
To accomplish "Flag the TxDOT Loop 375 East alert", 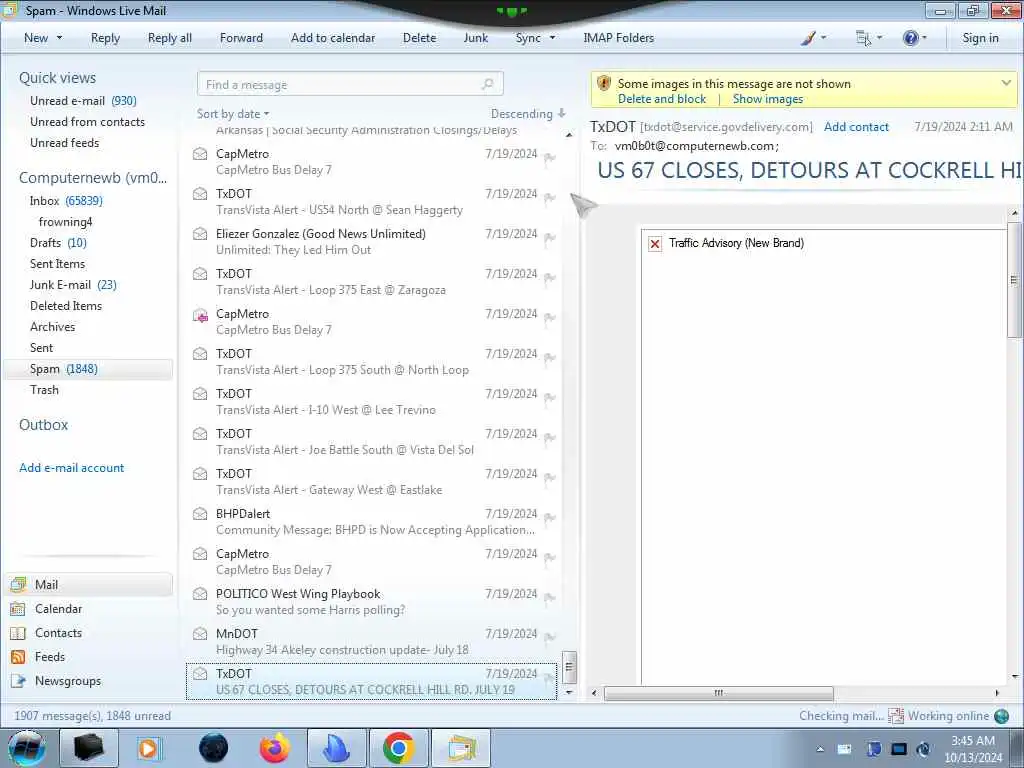I will coord(550,278).
